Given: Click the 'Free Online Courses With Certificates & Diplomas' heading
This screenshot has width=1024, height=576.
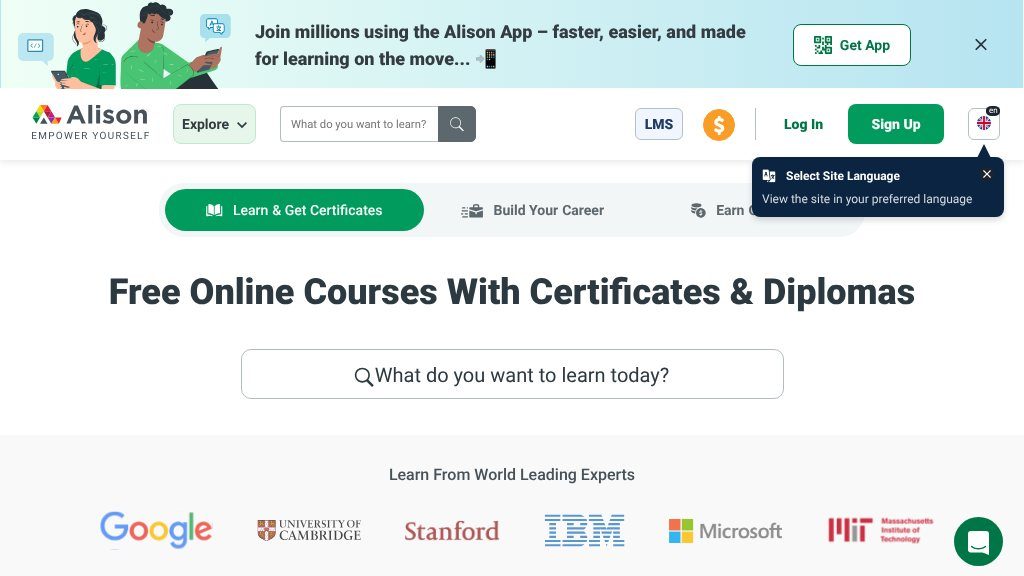Looking at the screenshot, I should (x=511, y=292).
